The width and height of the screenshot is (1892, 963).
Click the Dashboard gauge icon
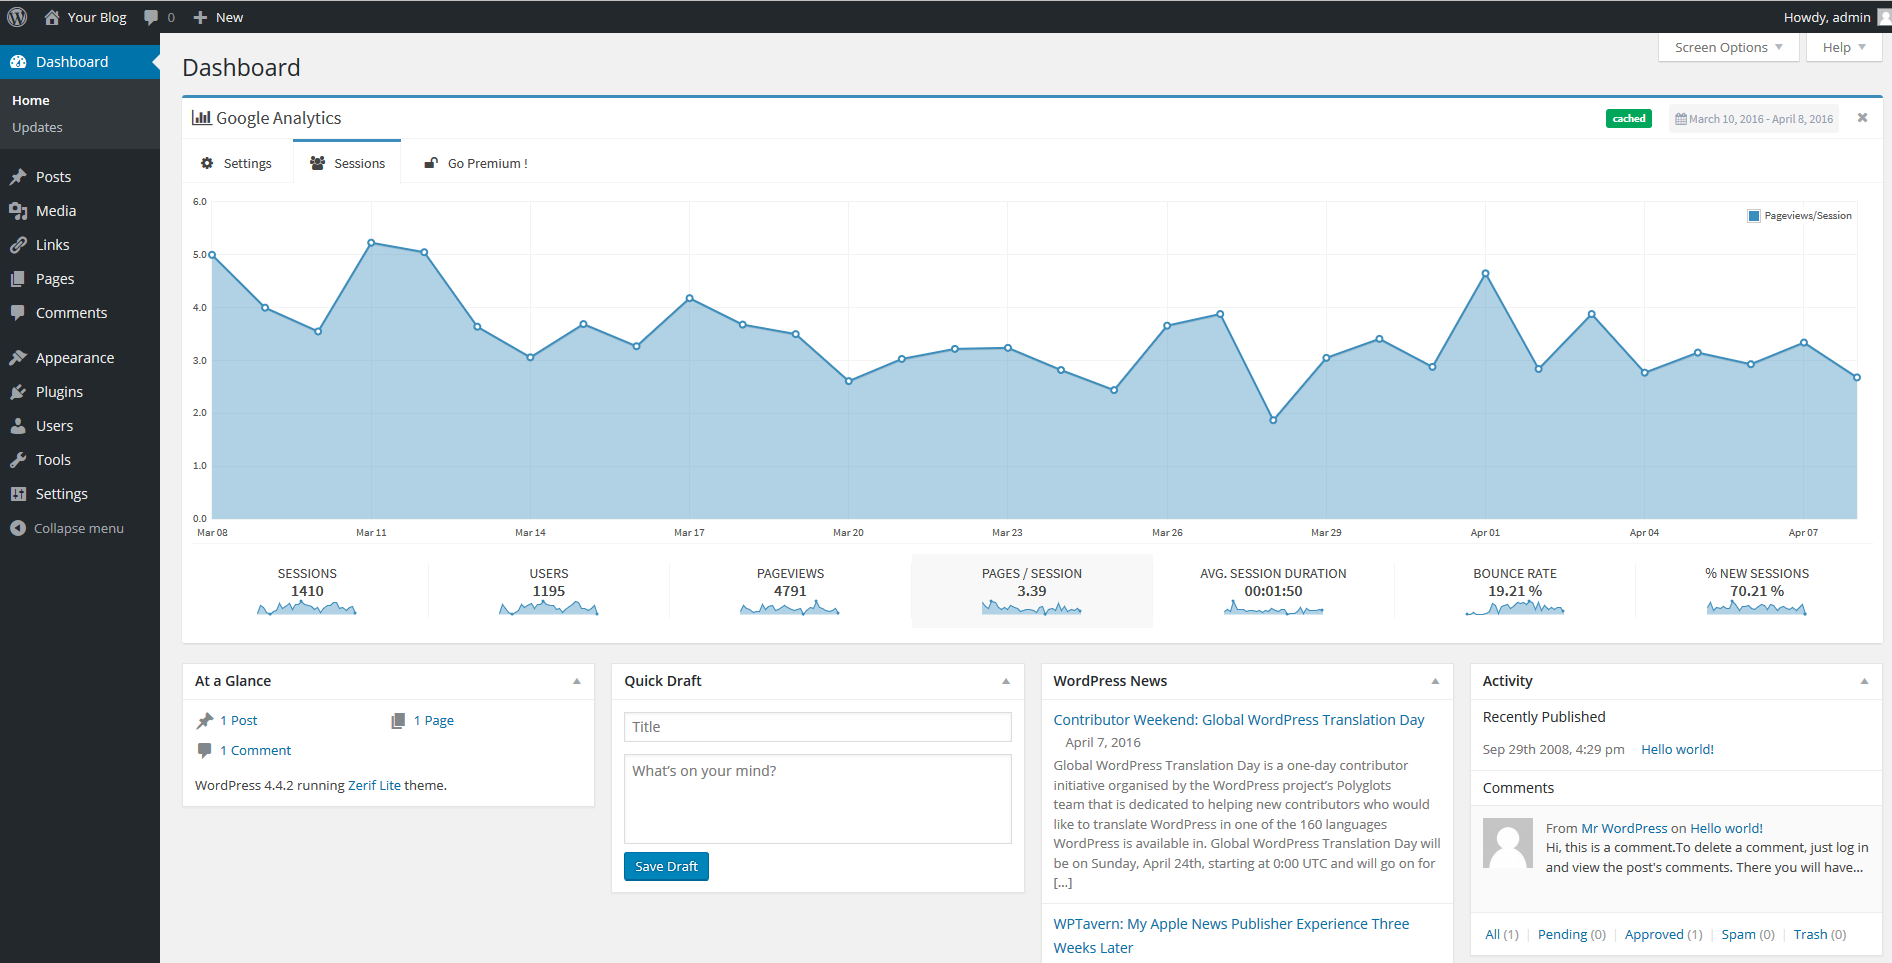18,62
